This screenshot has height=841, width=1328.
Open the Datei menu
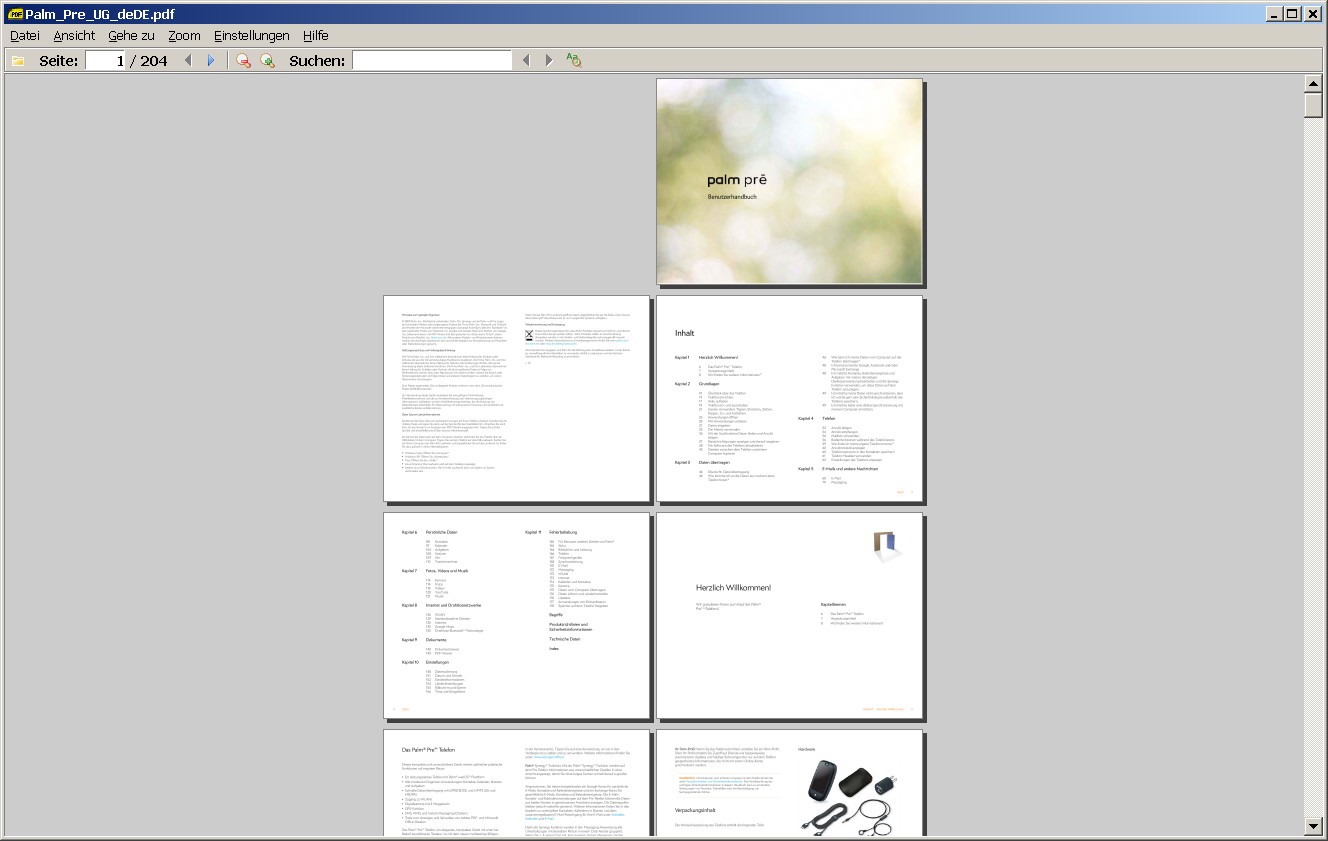tap(24, 35)
